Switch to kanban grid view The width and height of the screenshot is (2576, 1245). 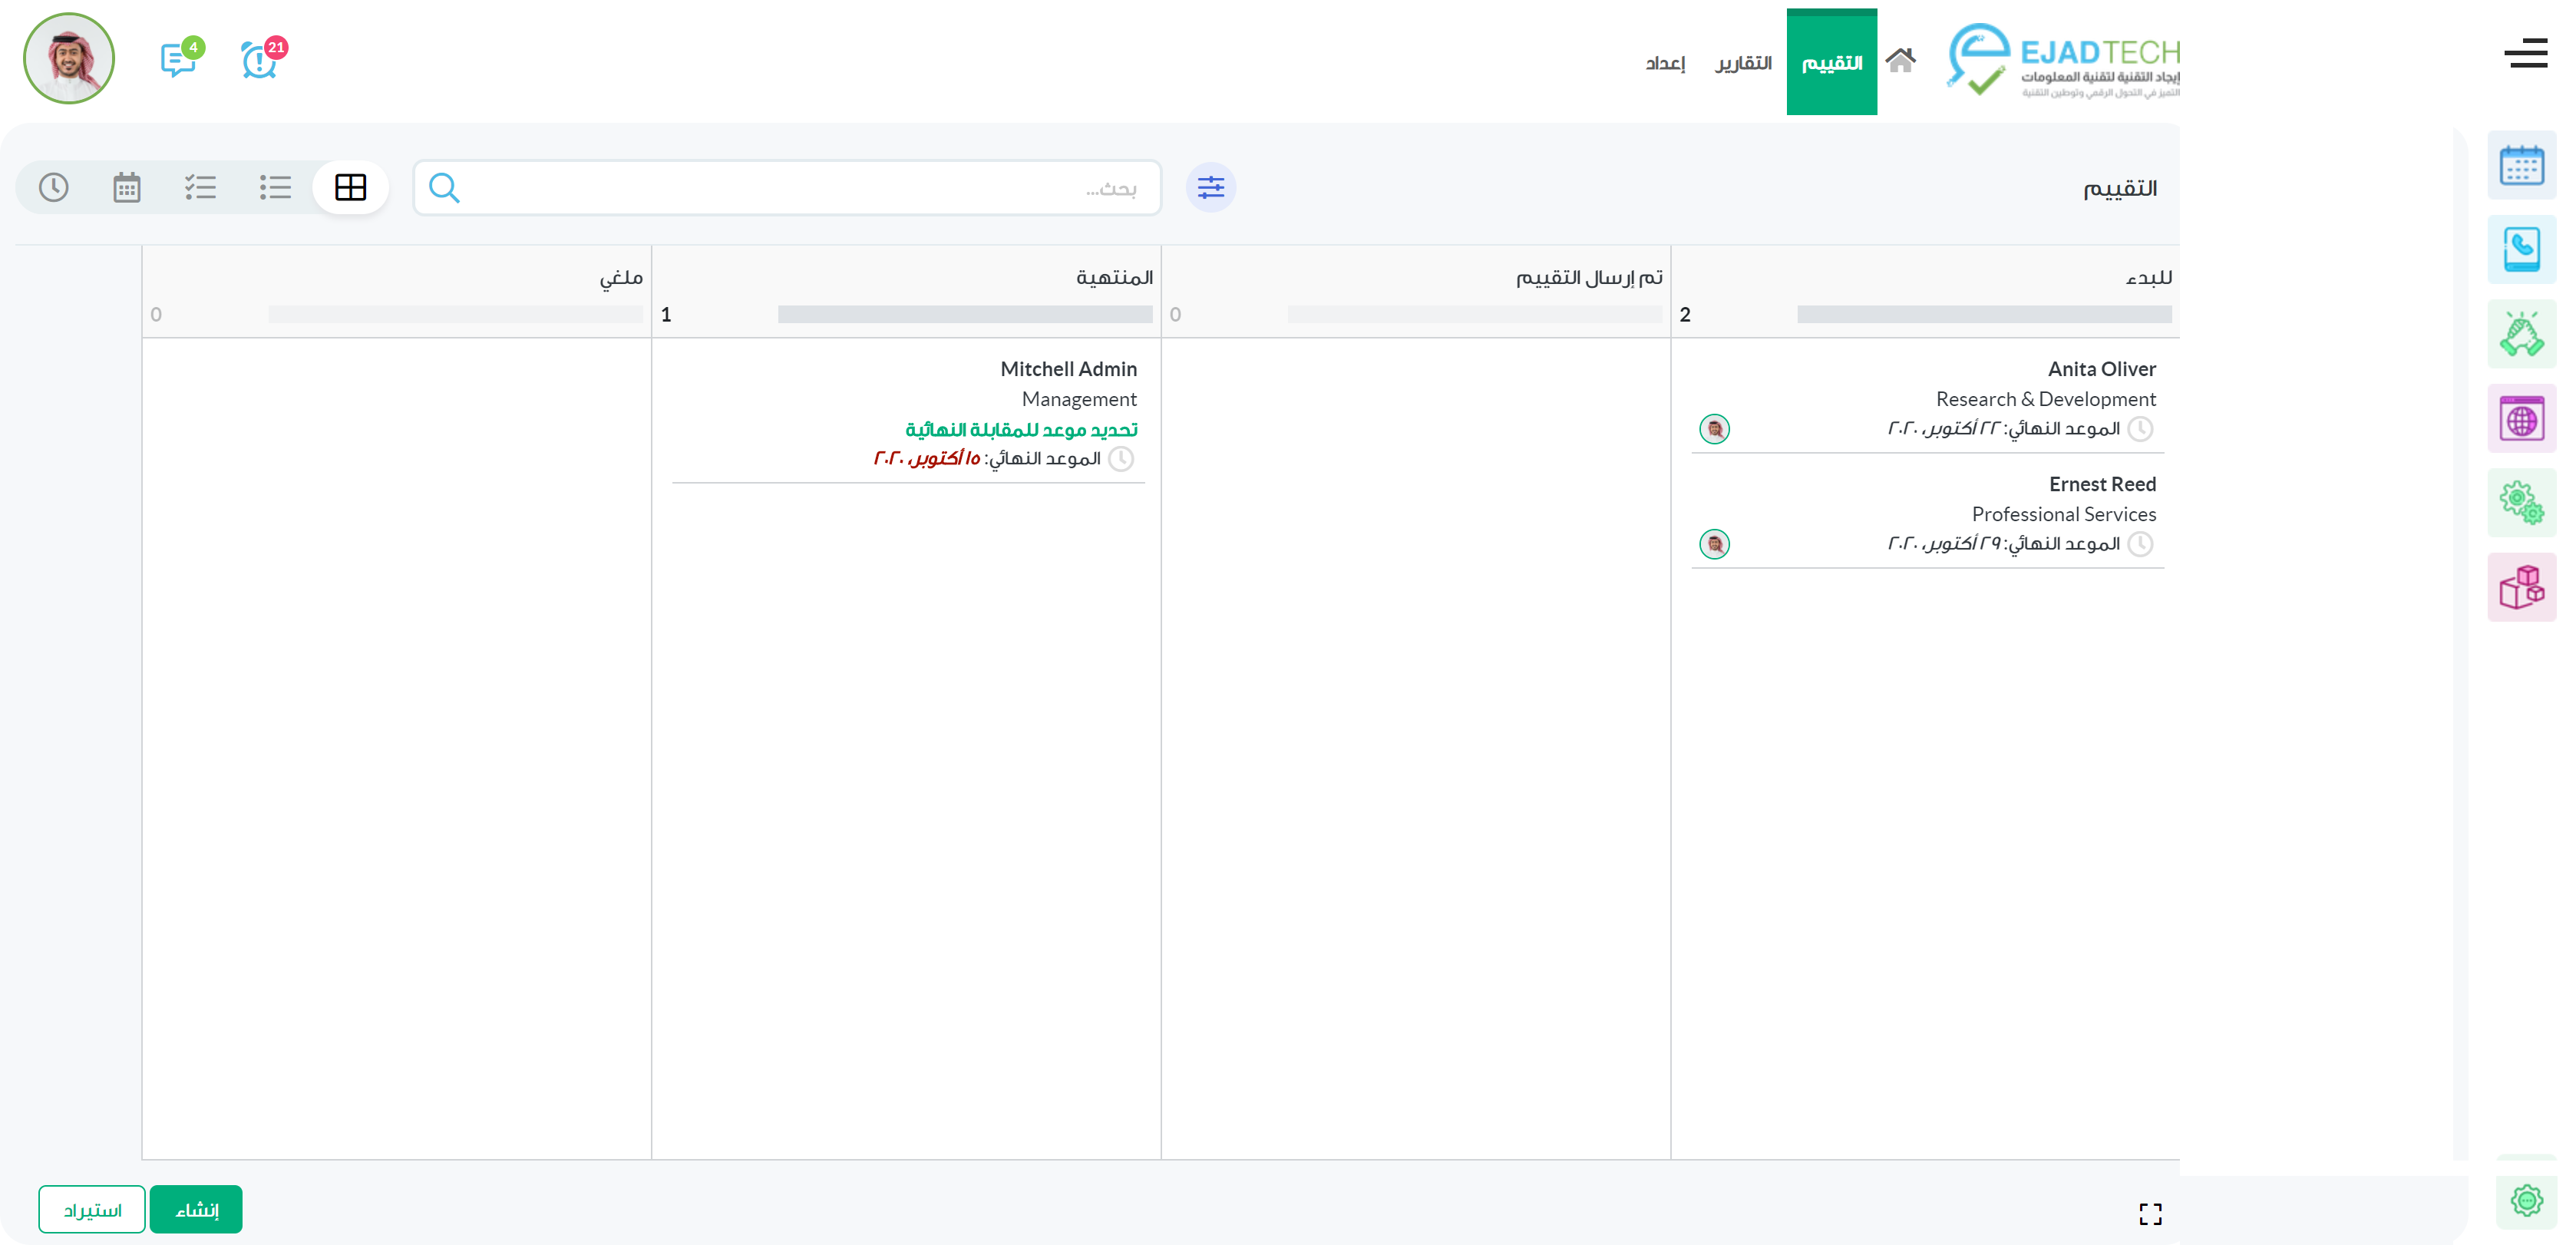[350, 187]
